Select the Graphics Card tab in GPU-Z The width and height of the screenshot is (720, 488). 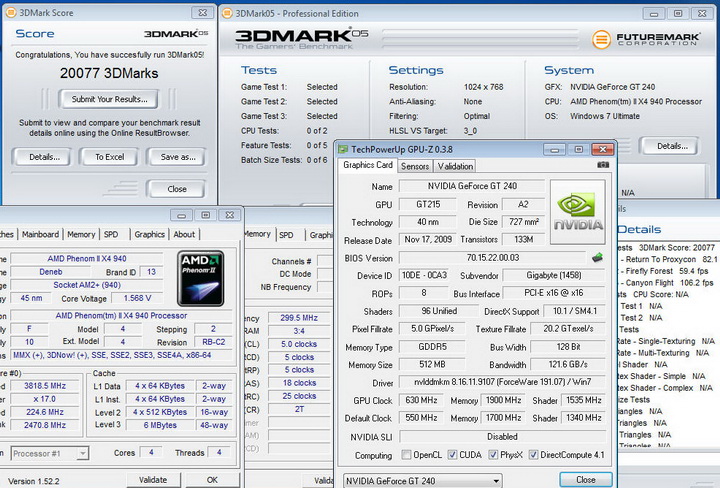[x=368, y=165]
